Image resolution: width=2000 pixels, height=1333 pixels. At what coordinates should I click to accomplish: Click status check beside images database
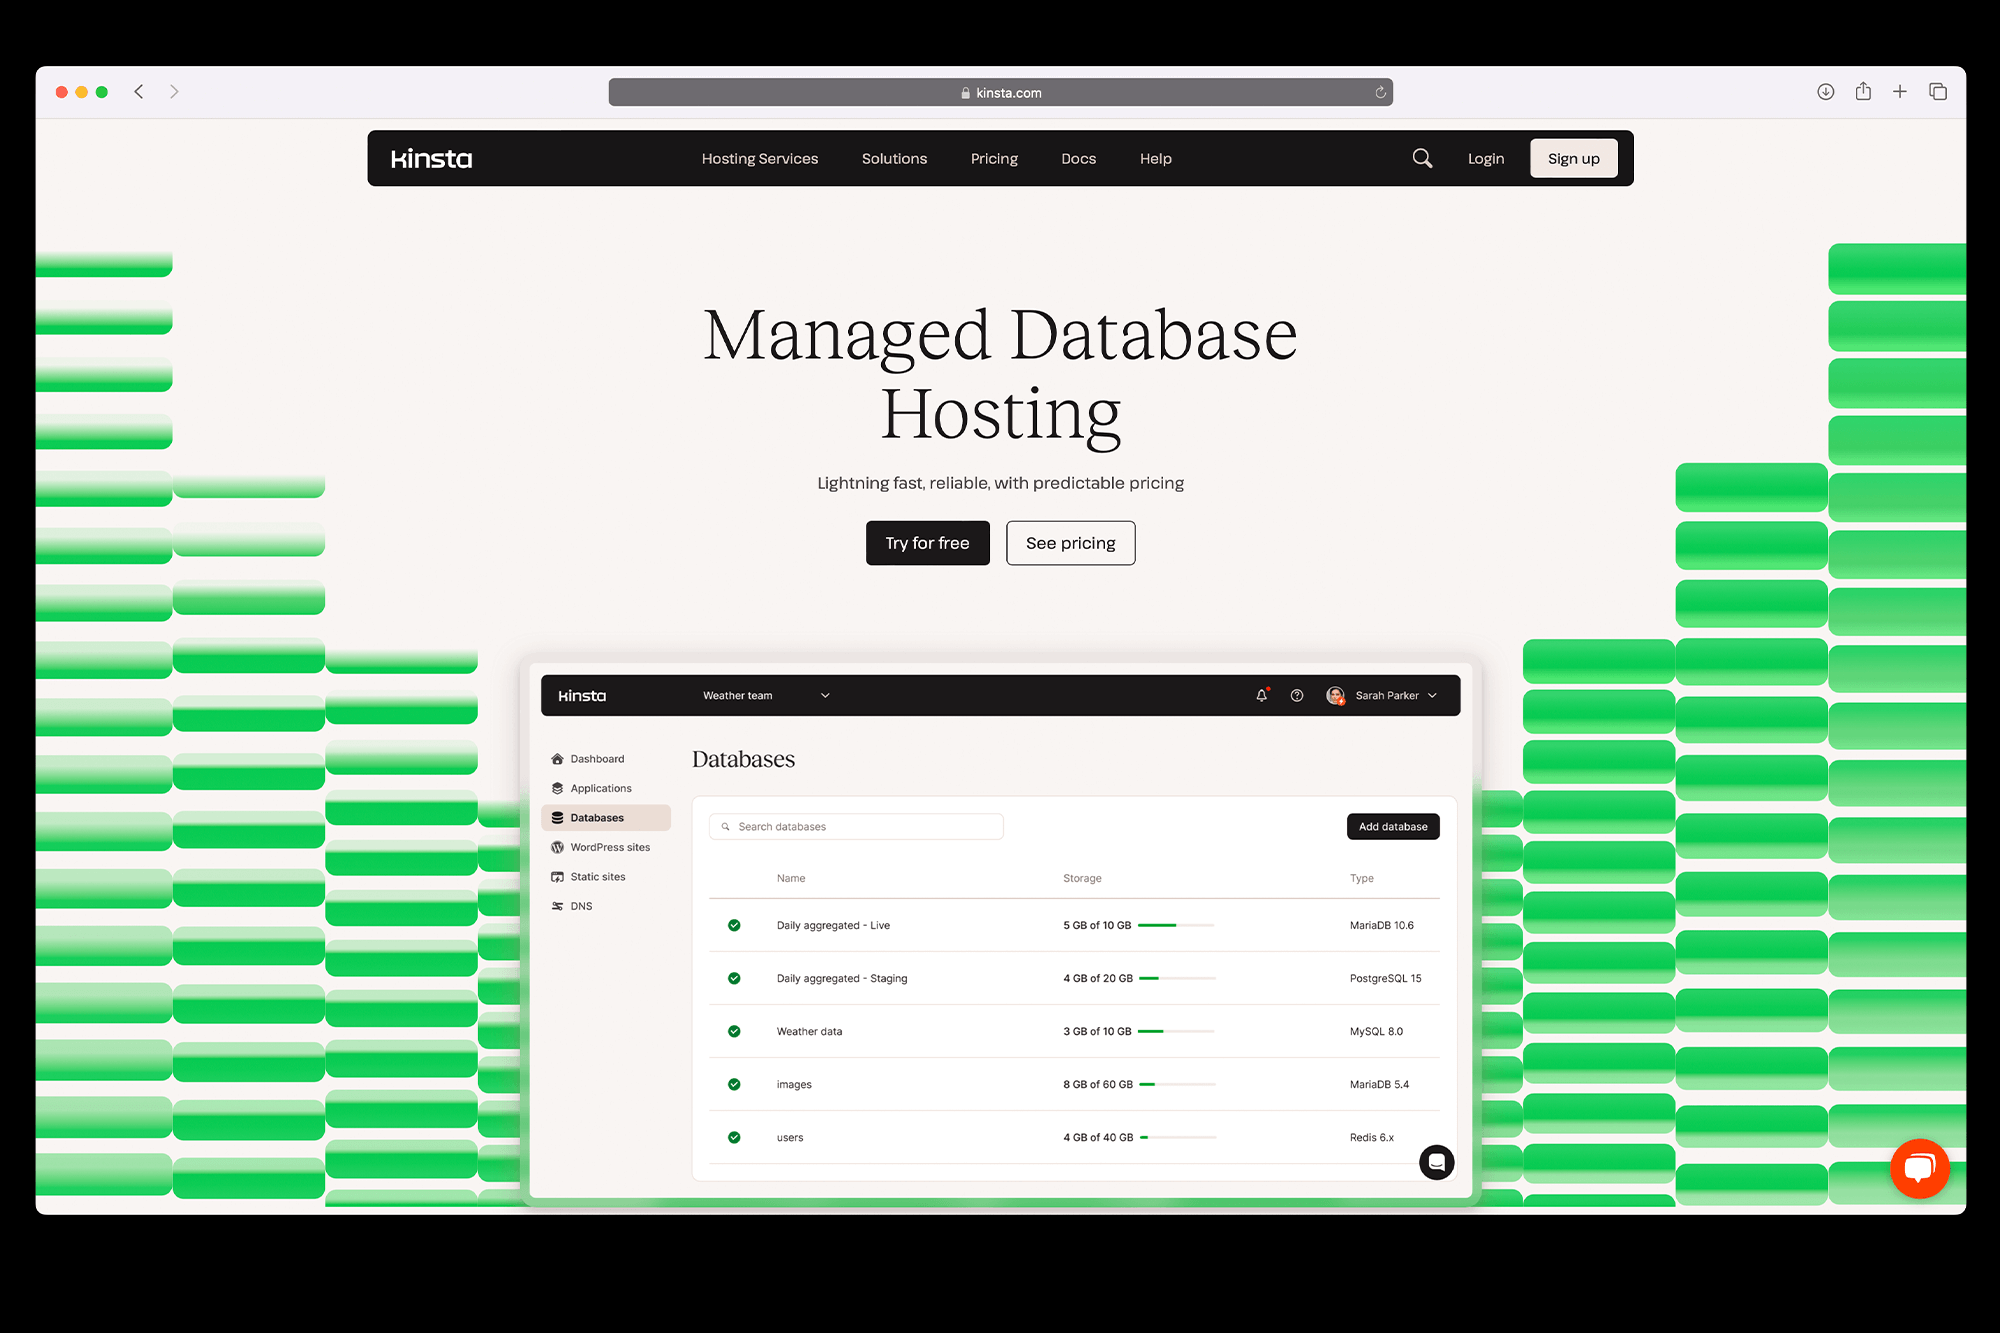pyautogui.click(x=734, y=1084)
